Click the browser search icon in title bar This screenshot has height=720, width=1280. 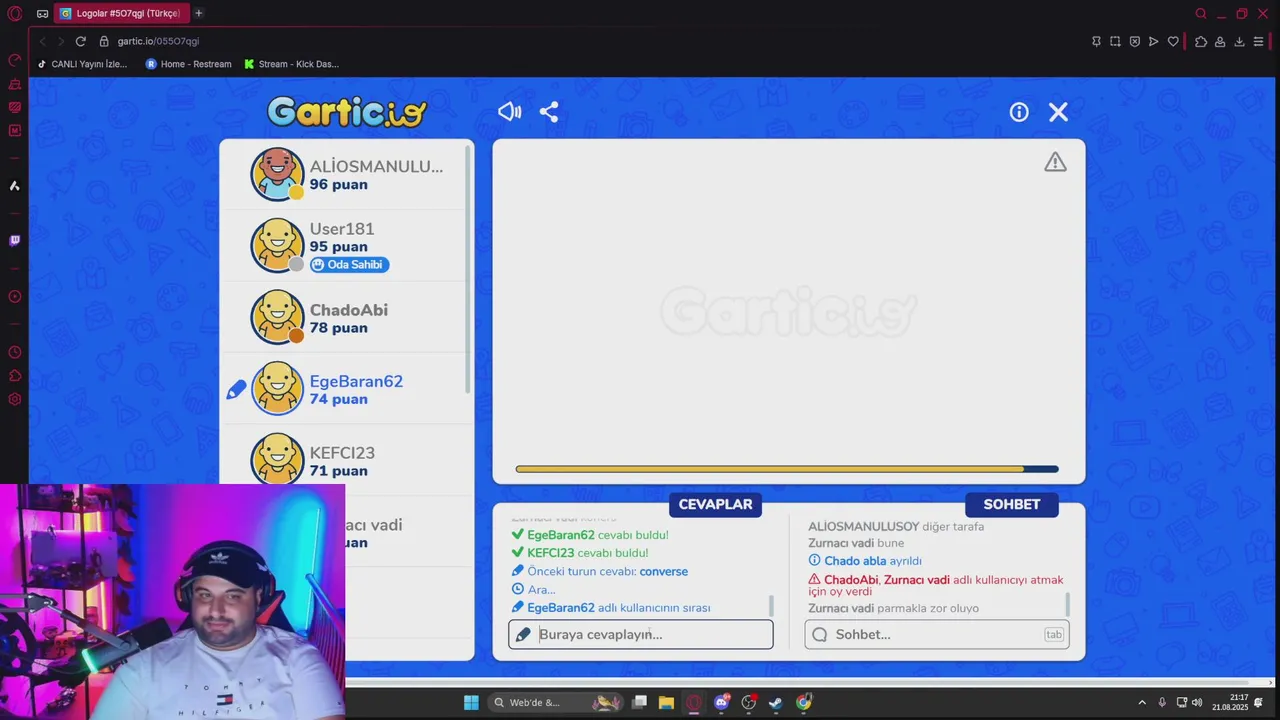tap(1201, 13)
